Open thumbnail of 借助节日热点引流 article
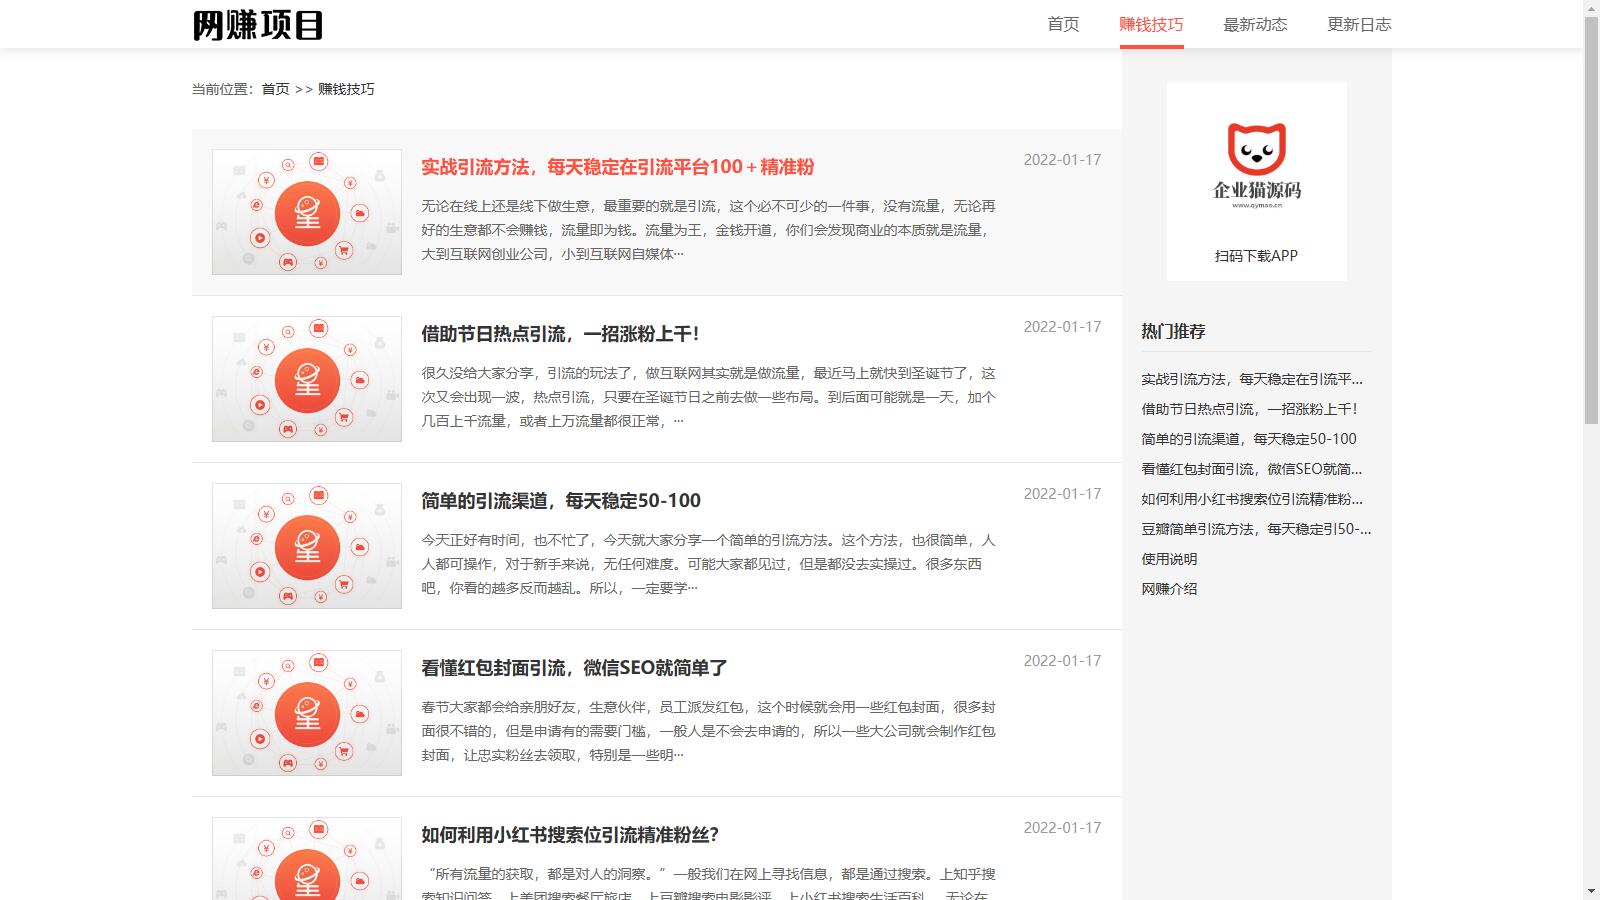Screen dimensions: 1600x900 (x=307, y=379)
